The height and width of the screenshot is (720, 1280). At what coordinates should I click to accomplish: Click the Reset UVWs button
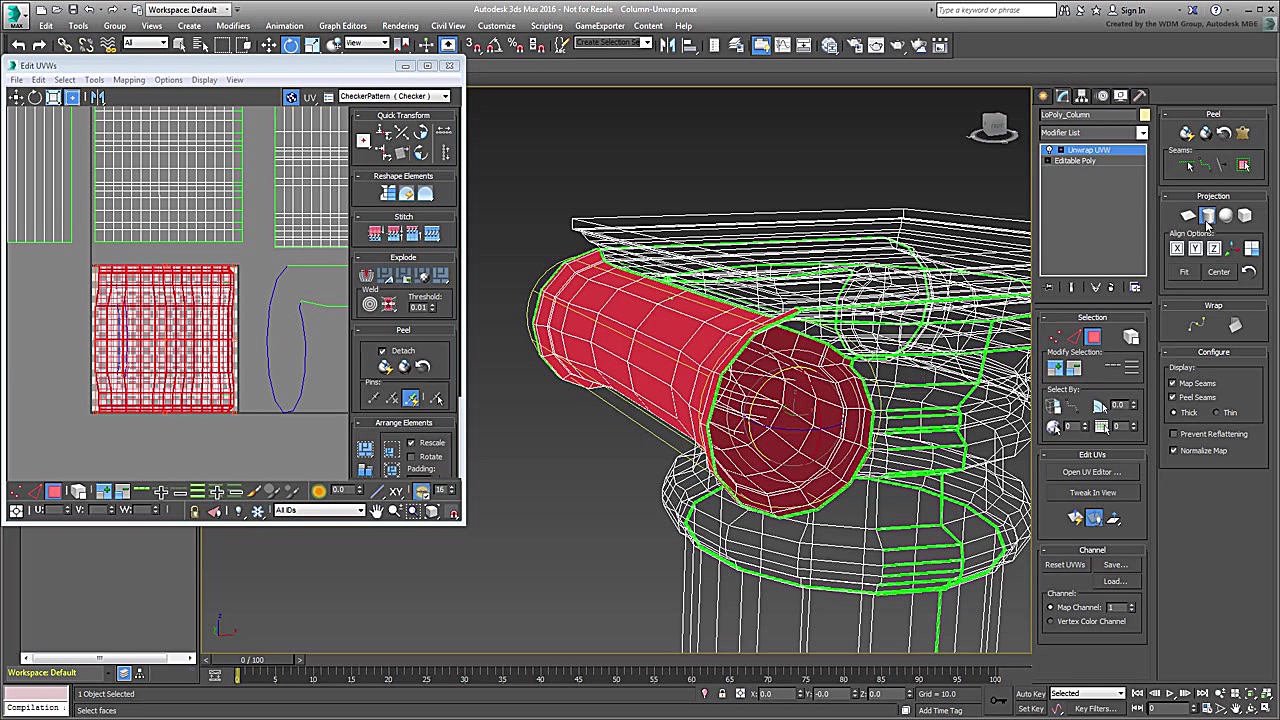[1065, 565]
